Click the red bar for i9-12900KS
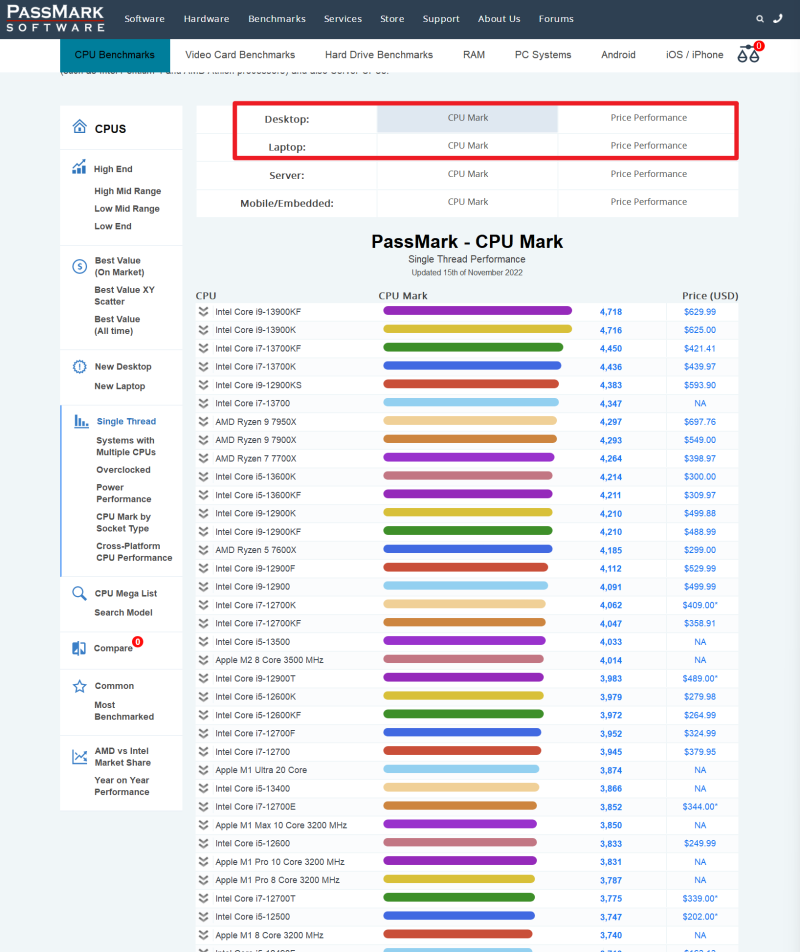 [470, 384]
